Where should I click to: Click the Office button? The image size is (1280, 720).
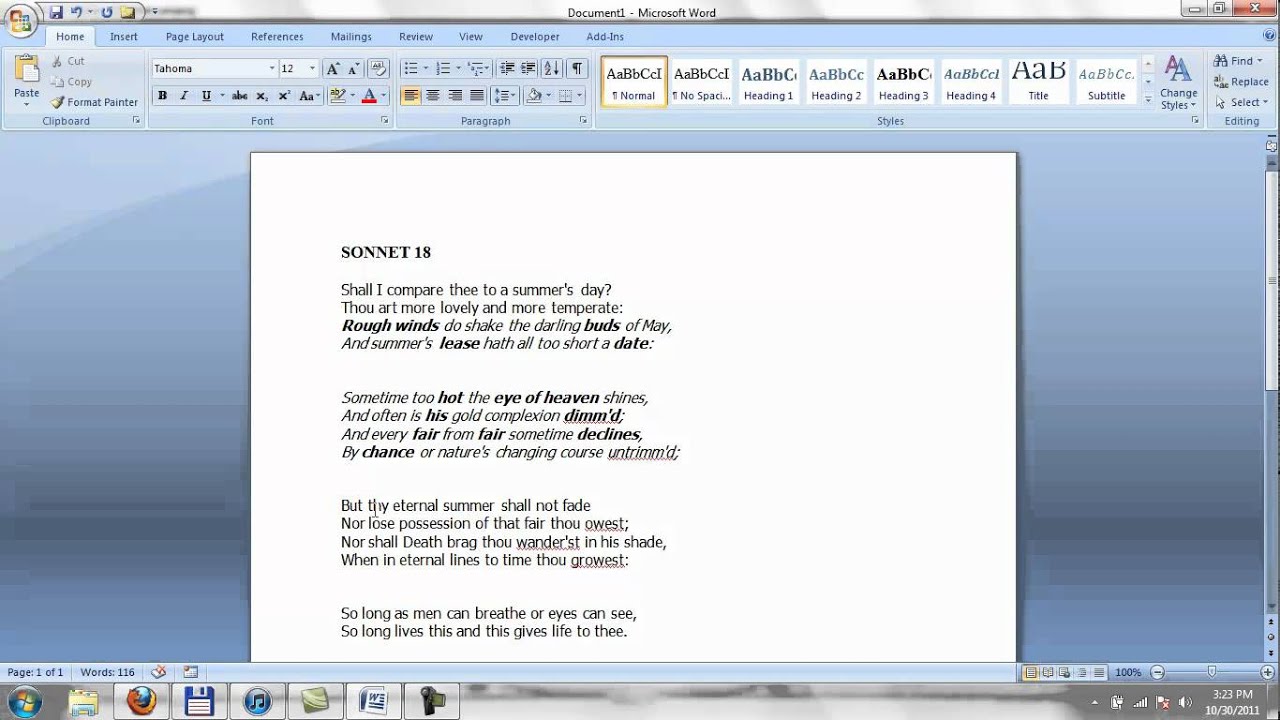tap(21, 22)
